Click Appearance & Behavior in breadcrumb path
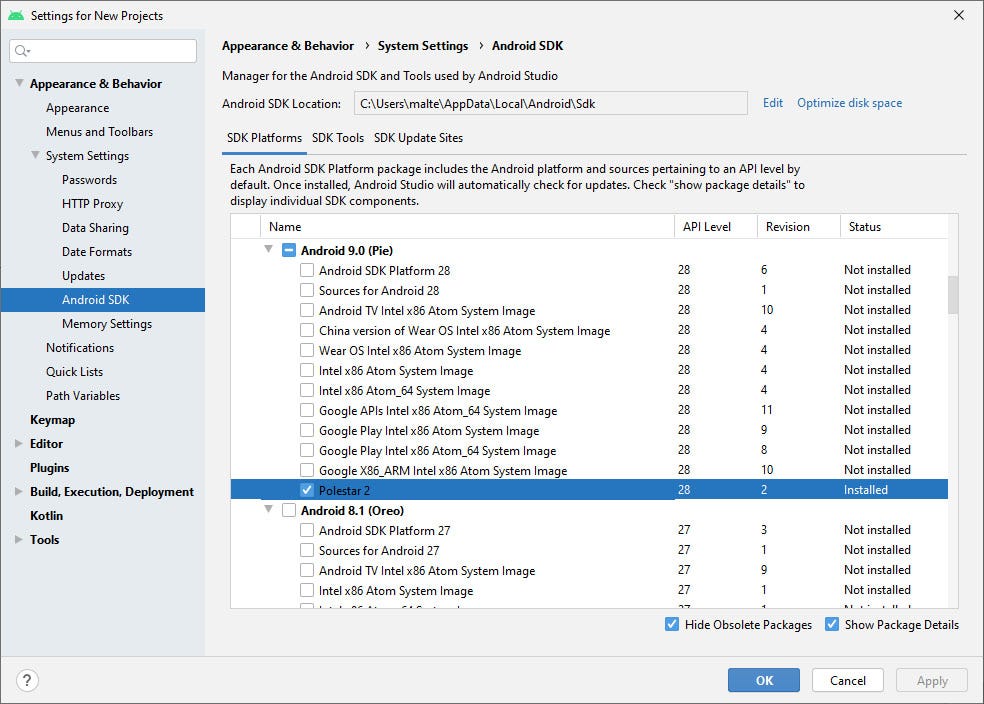The width and height of the screenshot is (984, 704). click(288, 46)
